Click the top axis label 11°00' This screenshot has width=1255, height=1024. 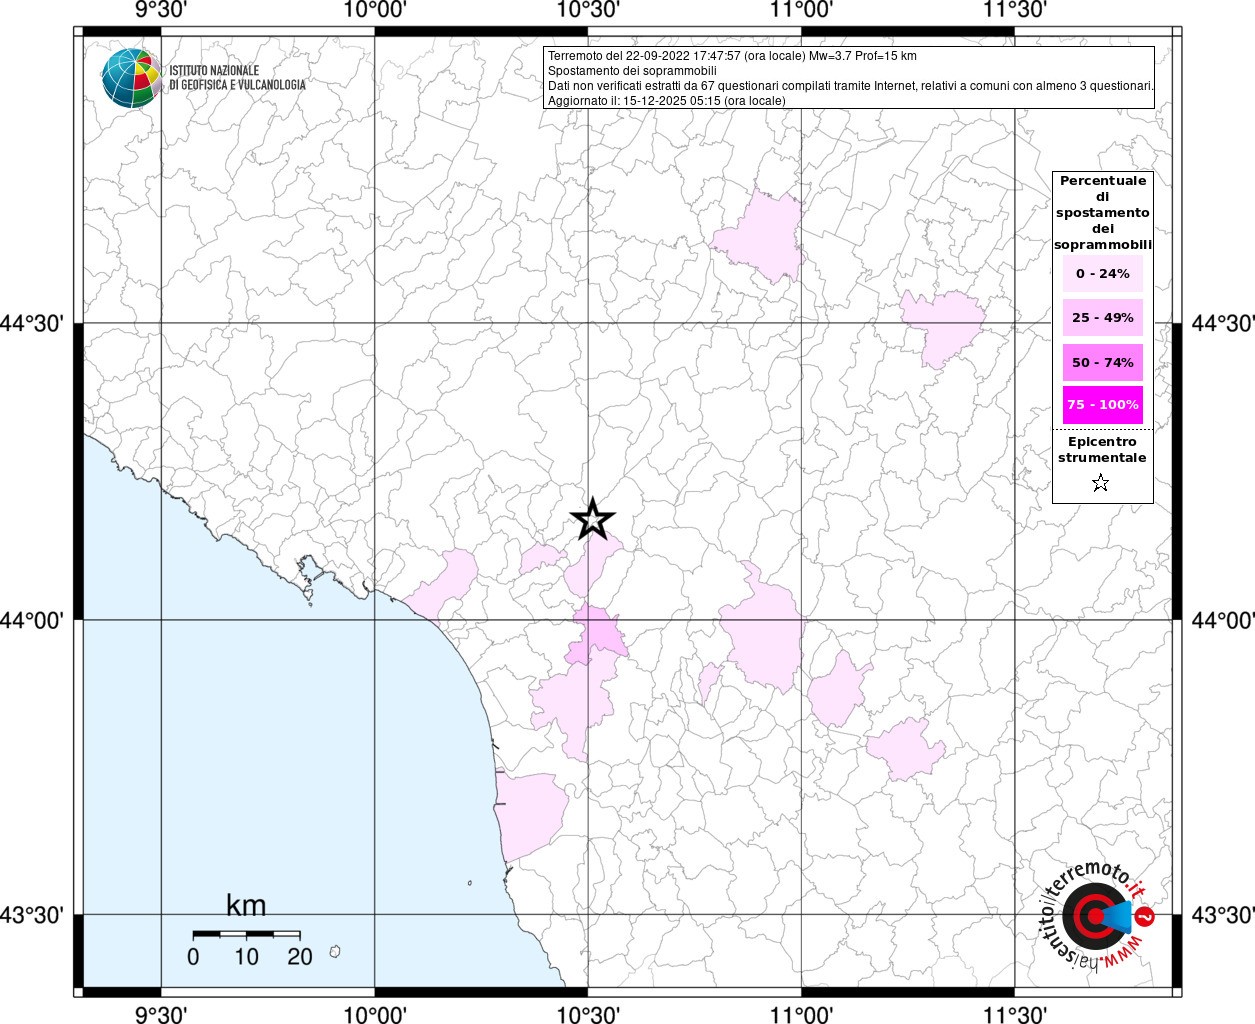[801, 10]
